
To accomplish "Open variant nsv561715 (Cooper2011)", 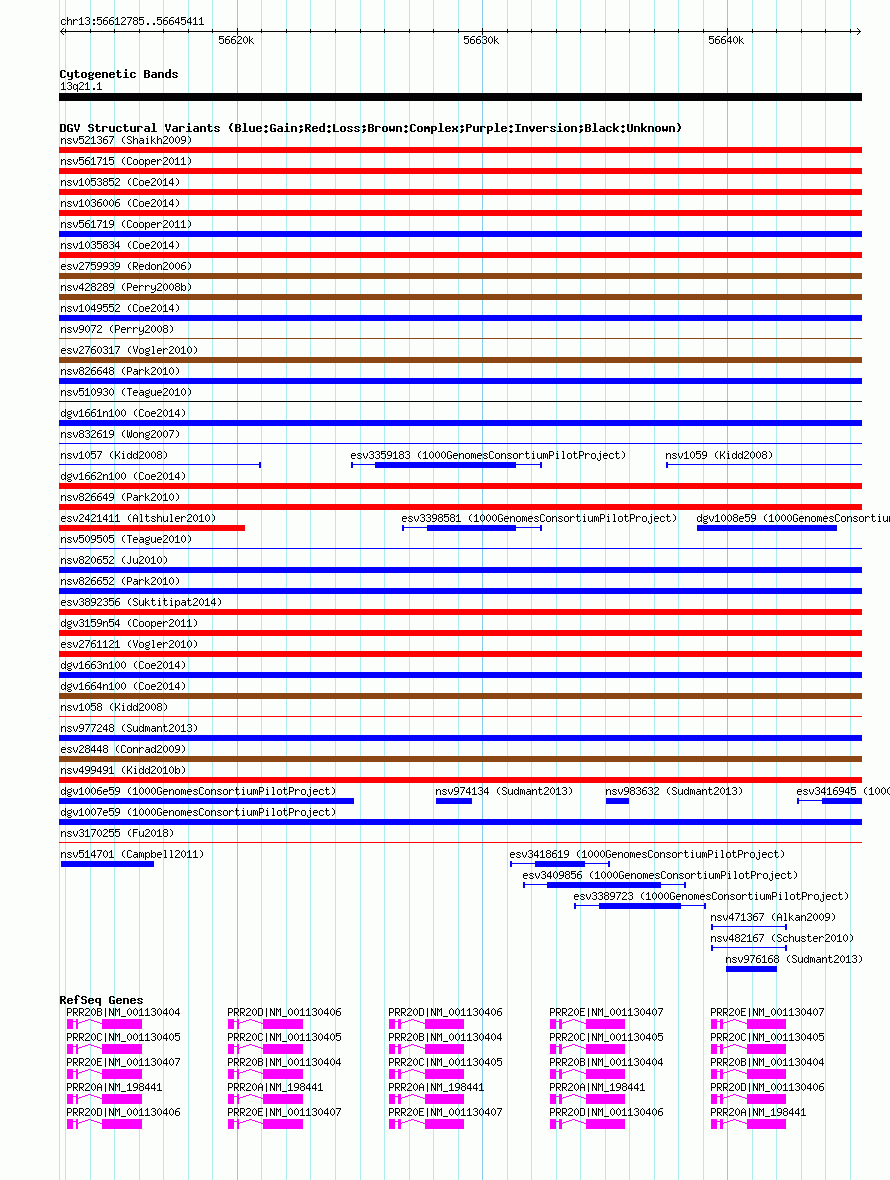I will point(126,161).
